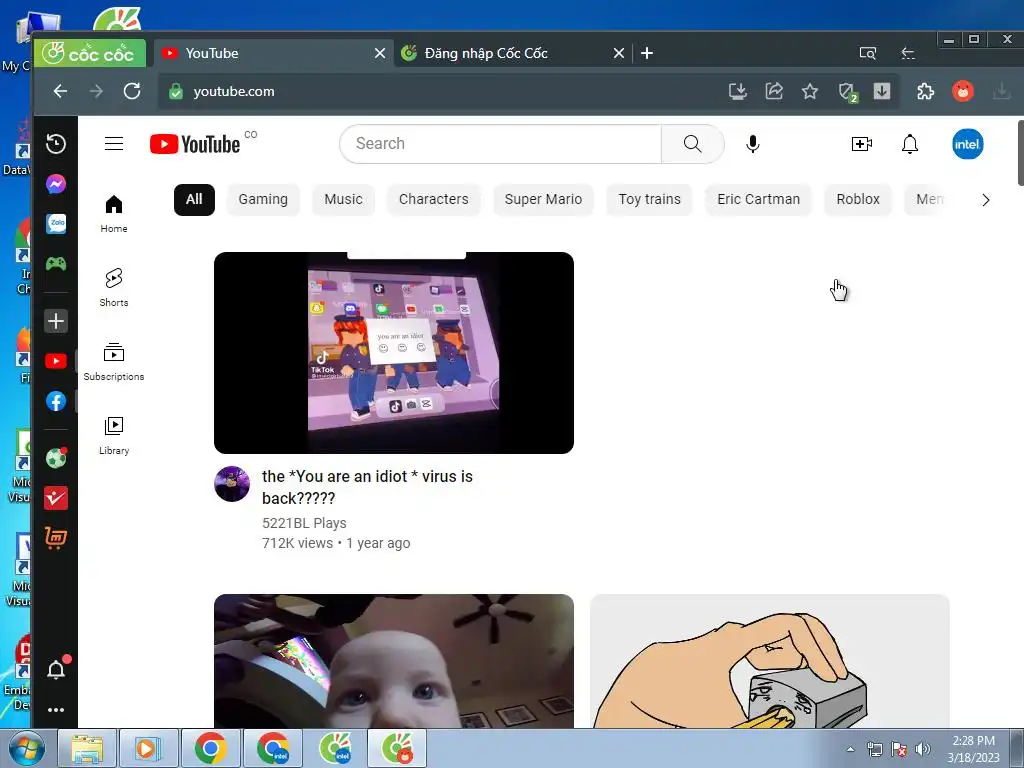The image size is (1024, 768).
Task: Show more filter chips with right arrow
Action: pyautogui.click(x=986, y=200)
